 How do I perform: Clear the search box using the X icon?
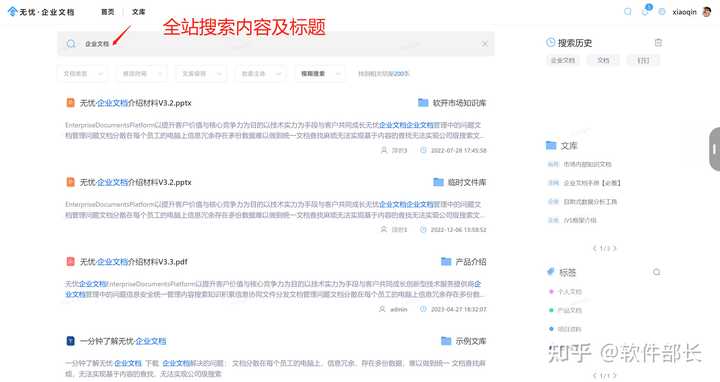(484, 44)
